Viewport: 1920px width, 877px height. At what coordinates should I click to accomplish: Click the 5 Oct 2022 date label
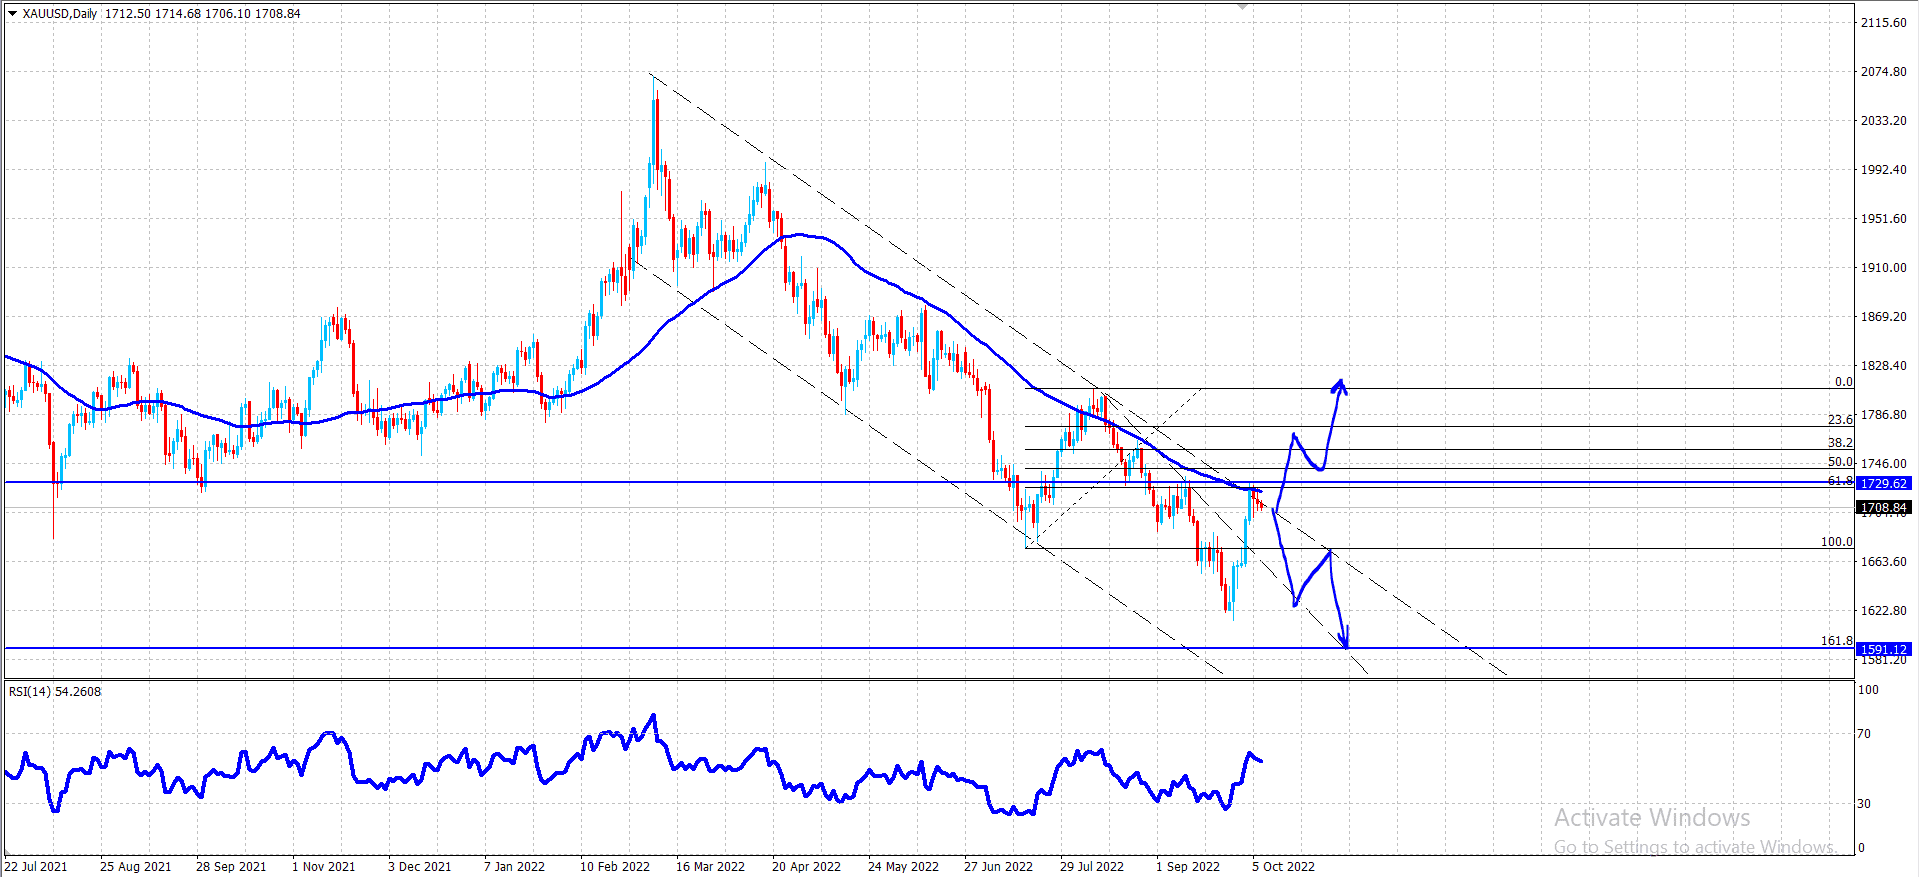point(1283,867)
